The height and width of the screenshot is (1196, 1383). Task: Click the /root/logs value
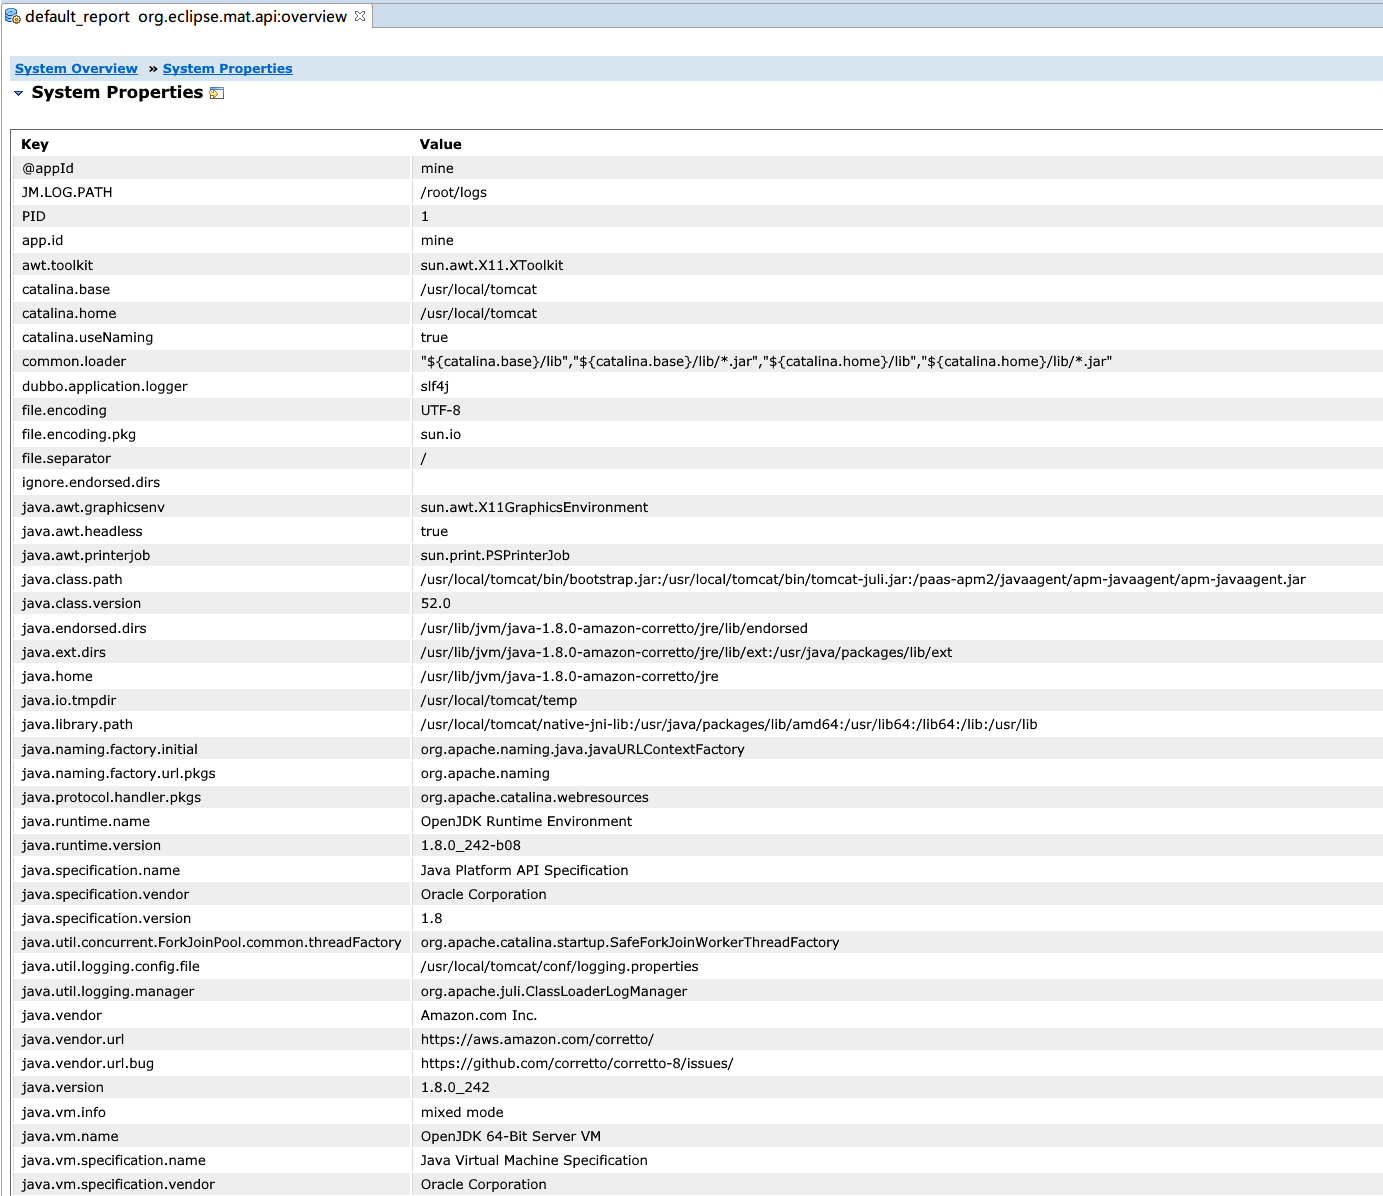tap(454, 192)
